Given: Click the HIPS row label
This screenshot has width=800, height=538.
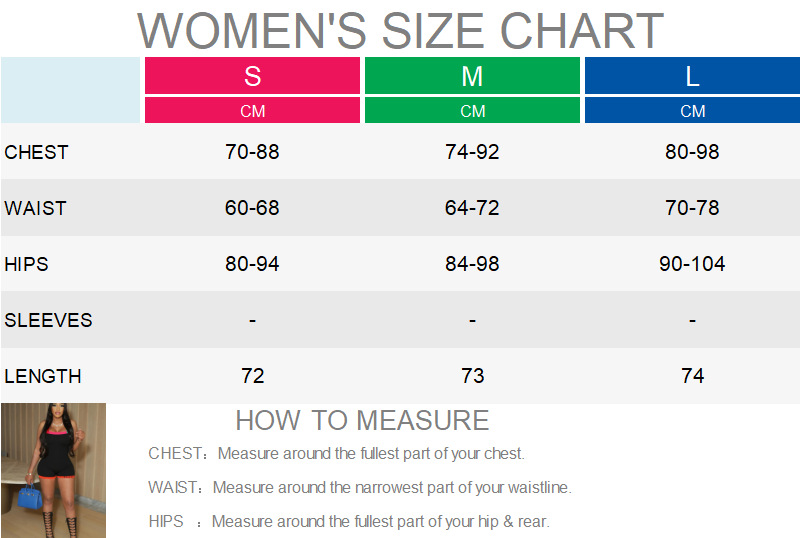Looking at the screenshot, I should pyautogui.click(x=26, y=264).
